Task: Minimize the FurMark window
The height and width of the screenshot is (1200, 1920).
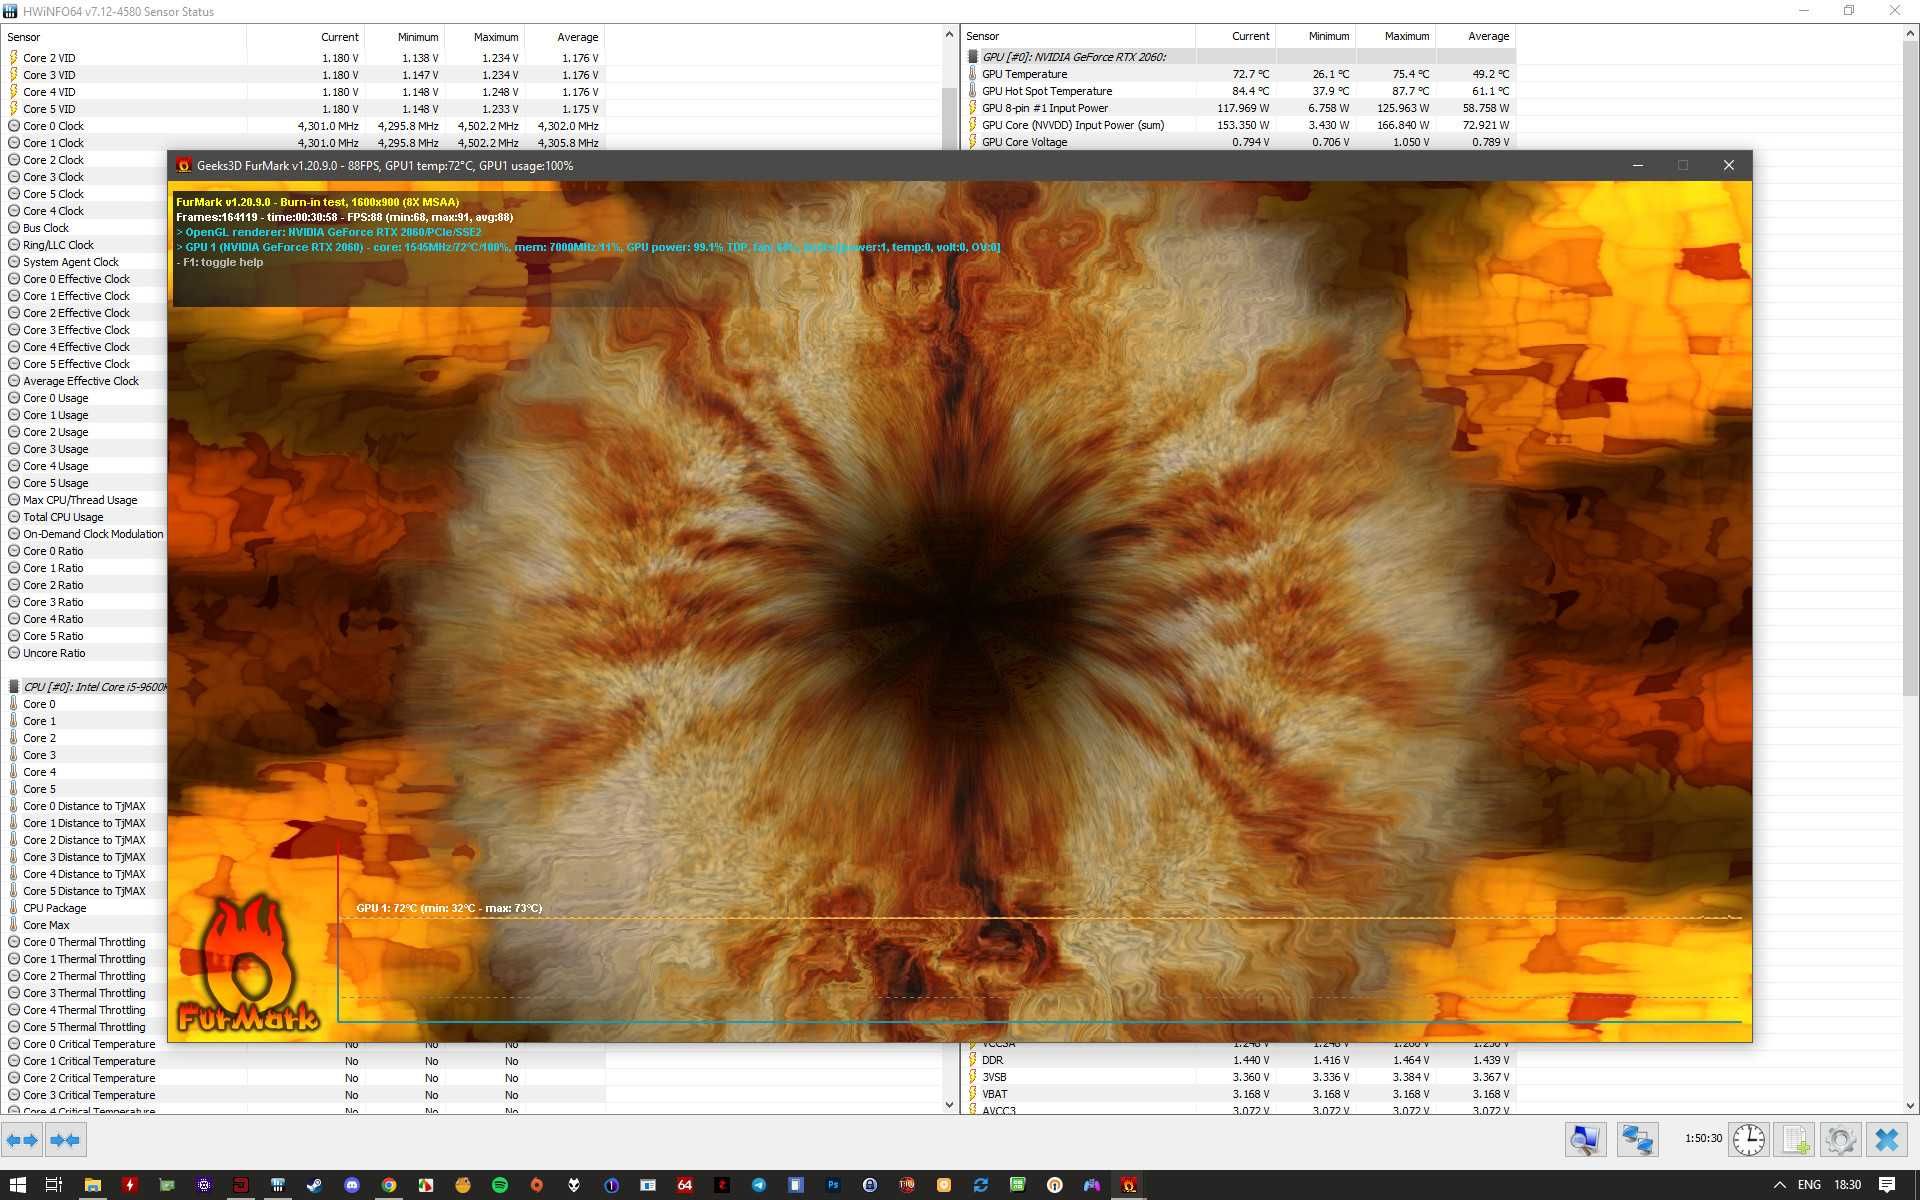Action: (1638, 165)
